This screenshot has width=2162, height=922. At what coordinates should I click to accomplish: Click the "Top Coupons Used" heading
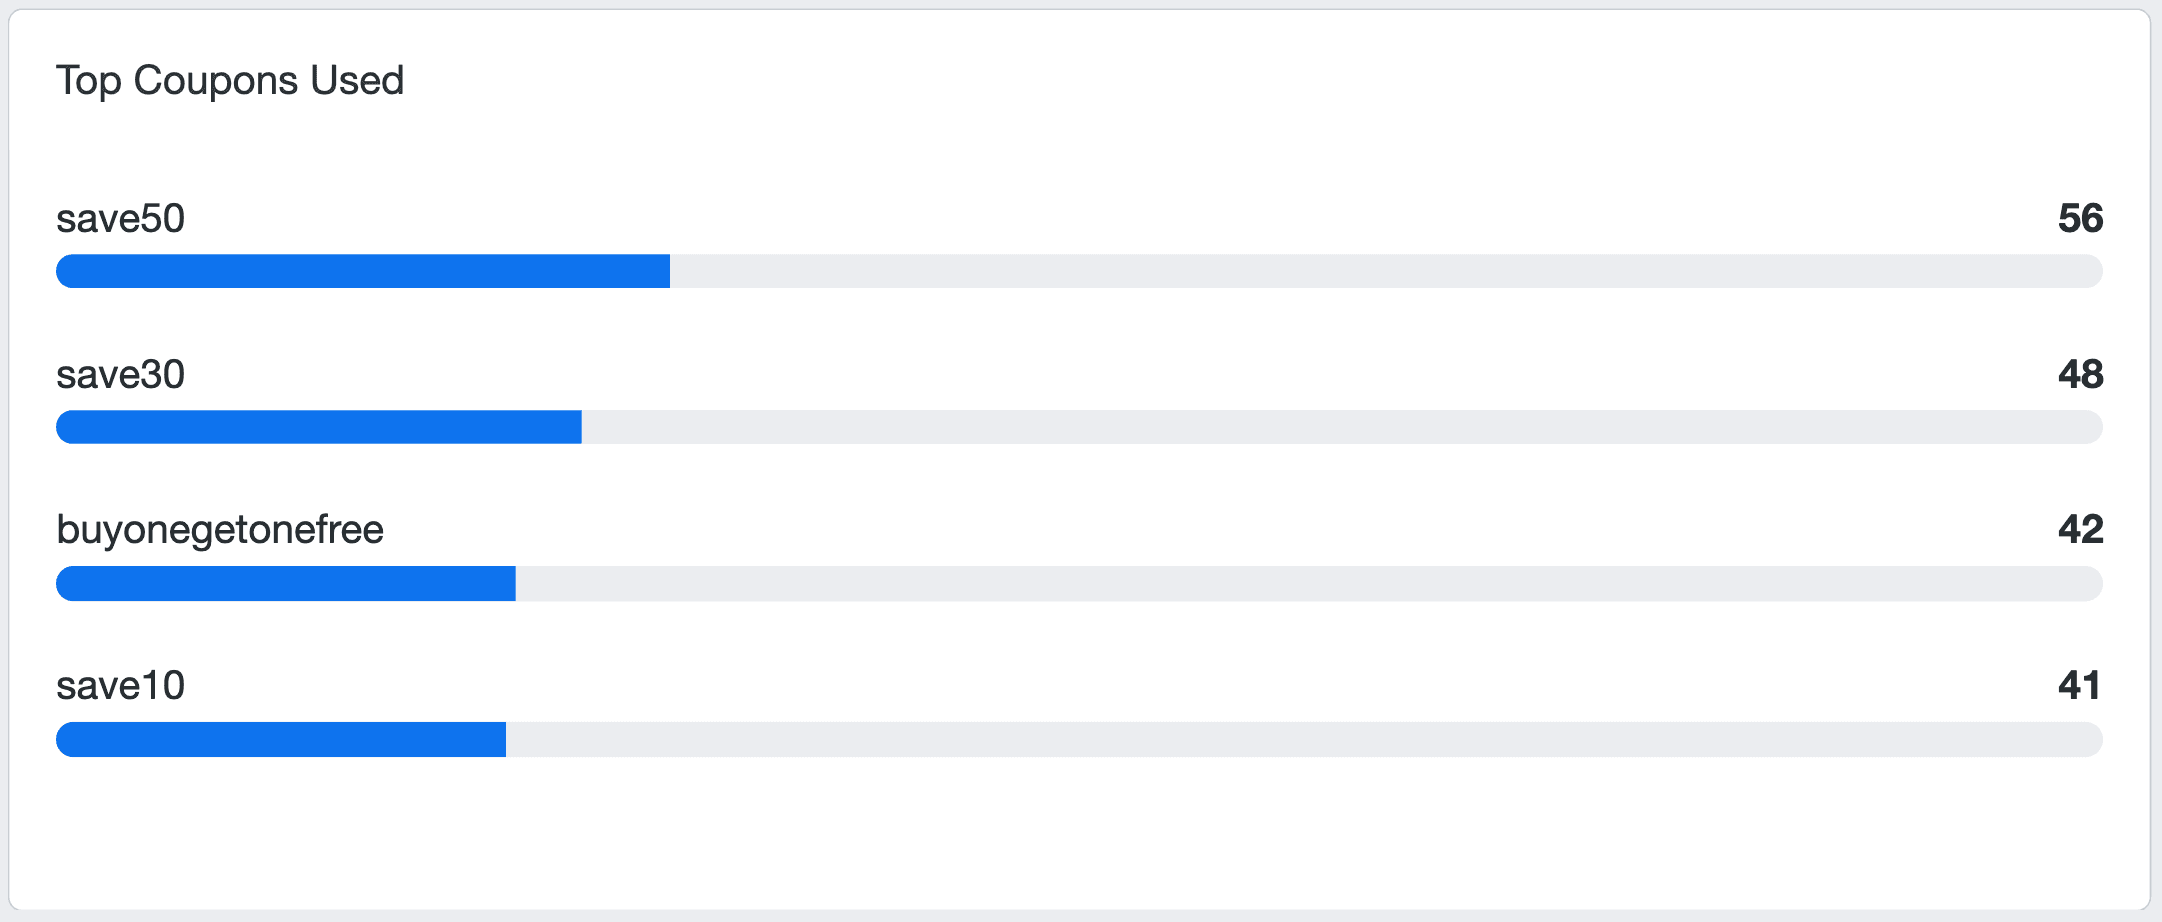[x=230, y=80]
